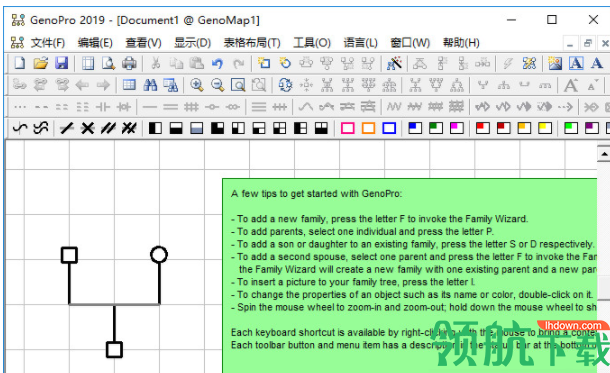Click the small A decrease font size icon
Image resolution: width=610 pixels, height=373 pixels.
pos(592,86)
